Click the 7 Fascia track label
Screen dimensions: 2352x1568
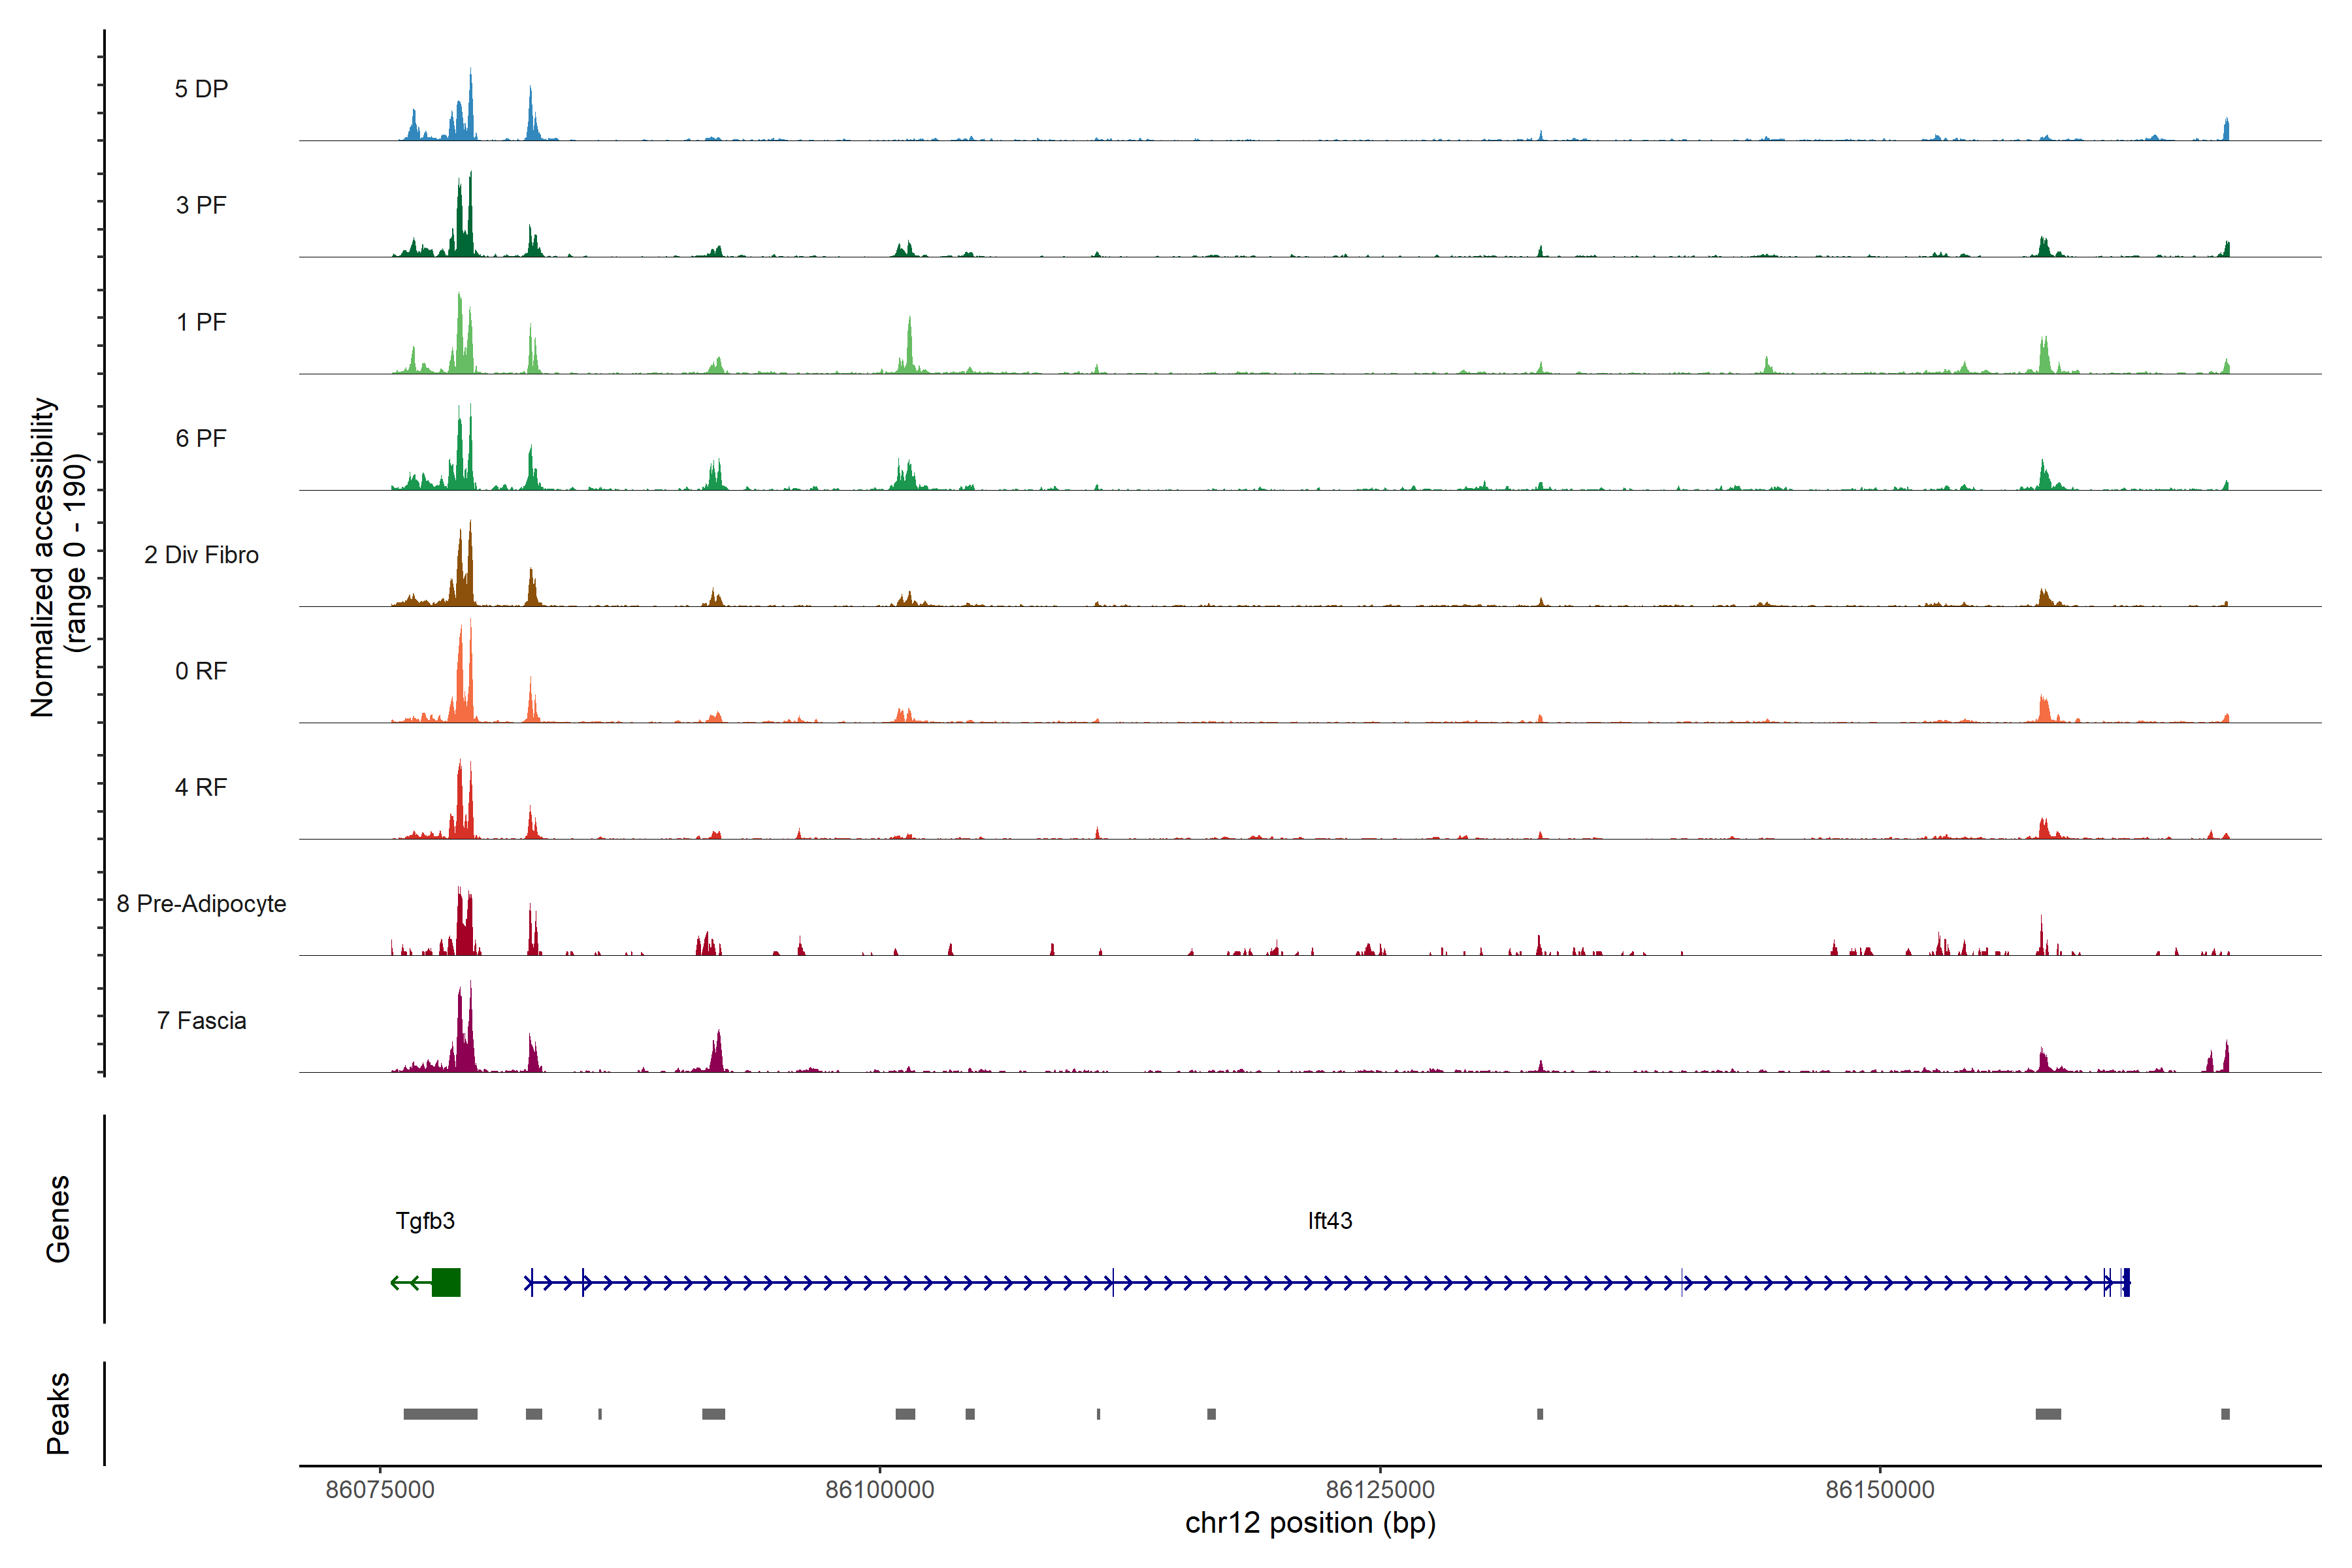point(201,1021)
